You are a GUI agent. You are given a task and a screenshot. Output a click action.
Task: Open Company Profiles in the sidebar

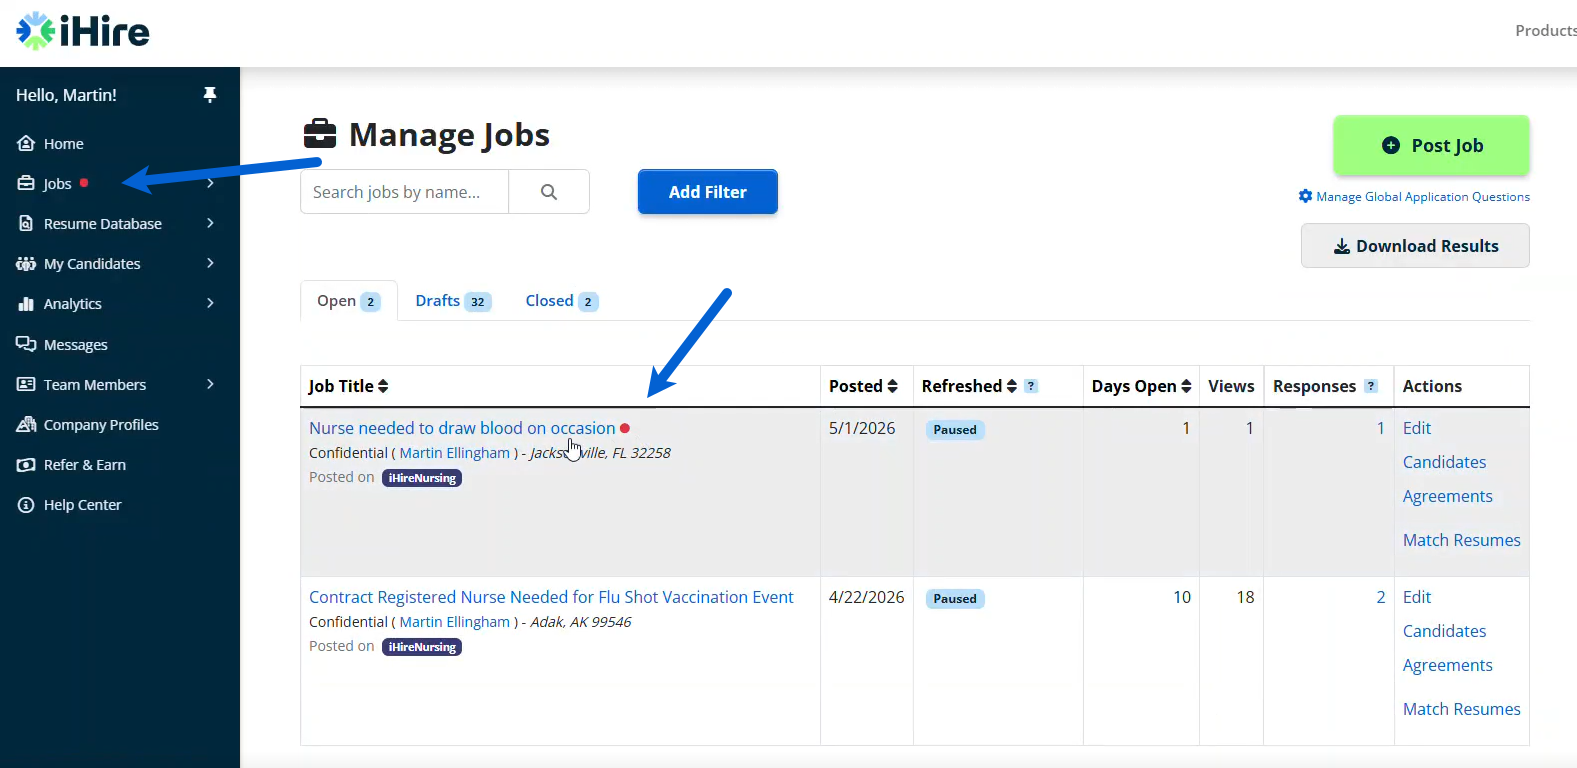click(x=101, y=425)
